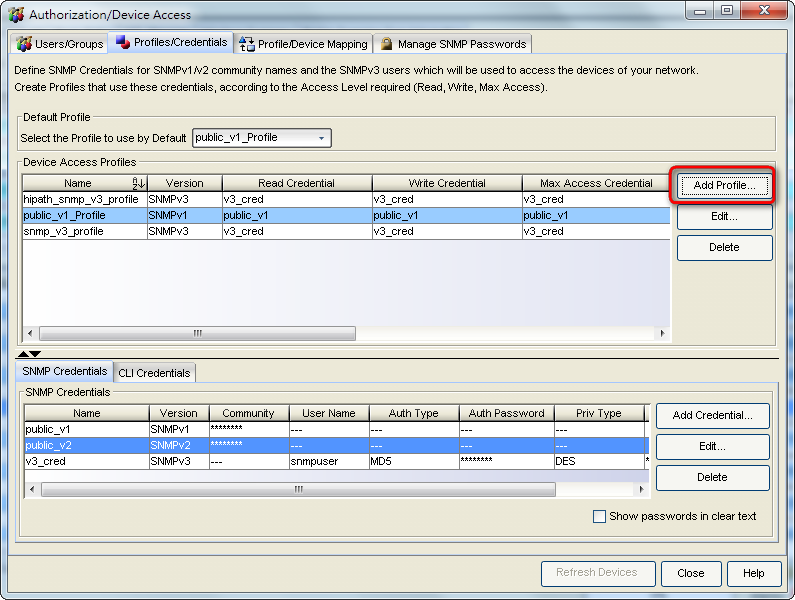Image resolution: width=795 pixels, height=600 pixels.
Task: Select the snmp_v3_profile row
Action: tap(346, 231)
